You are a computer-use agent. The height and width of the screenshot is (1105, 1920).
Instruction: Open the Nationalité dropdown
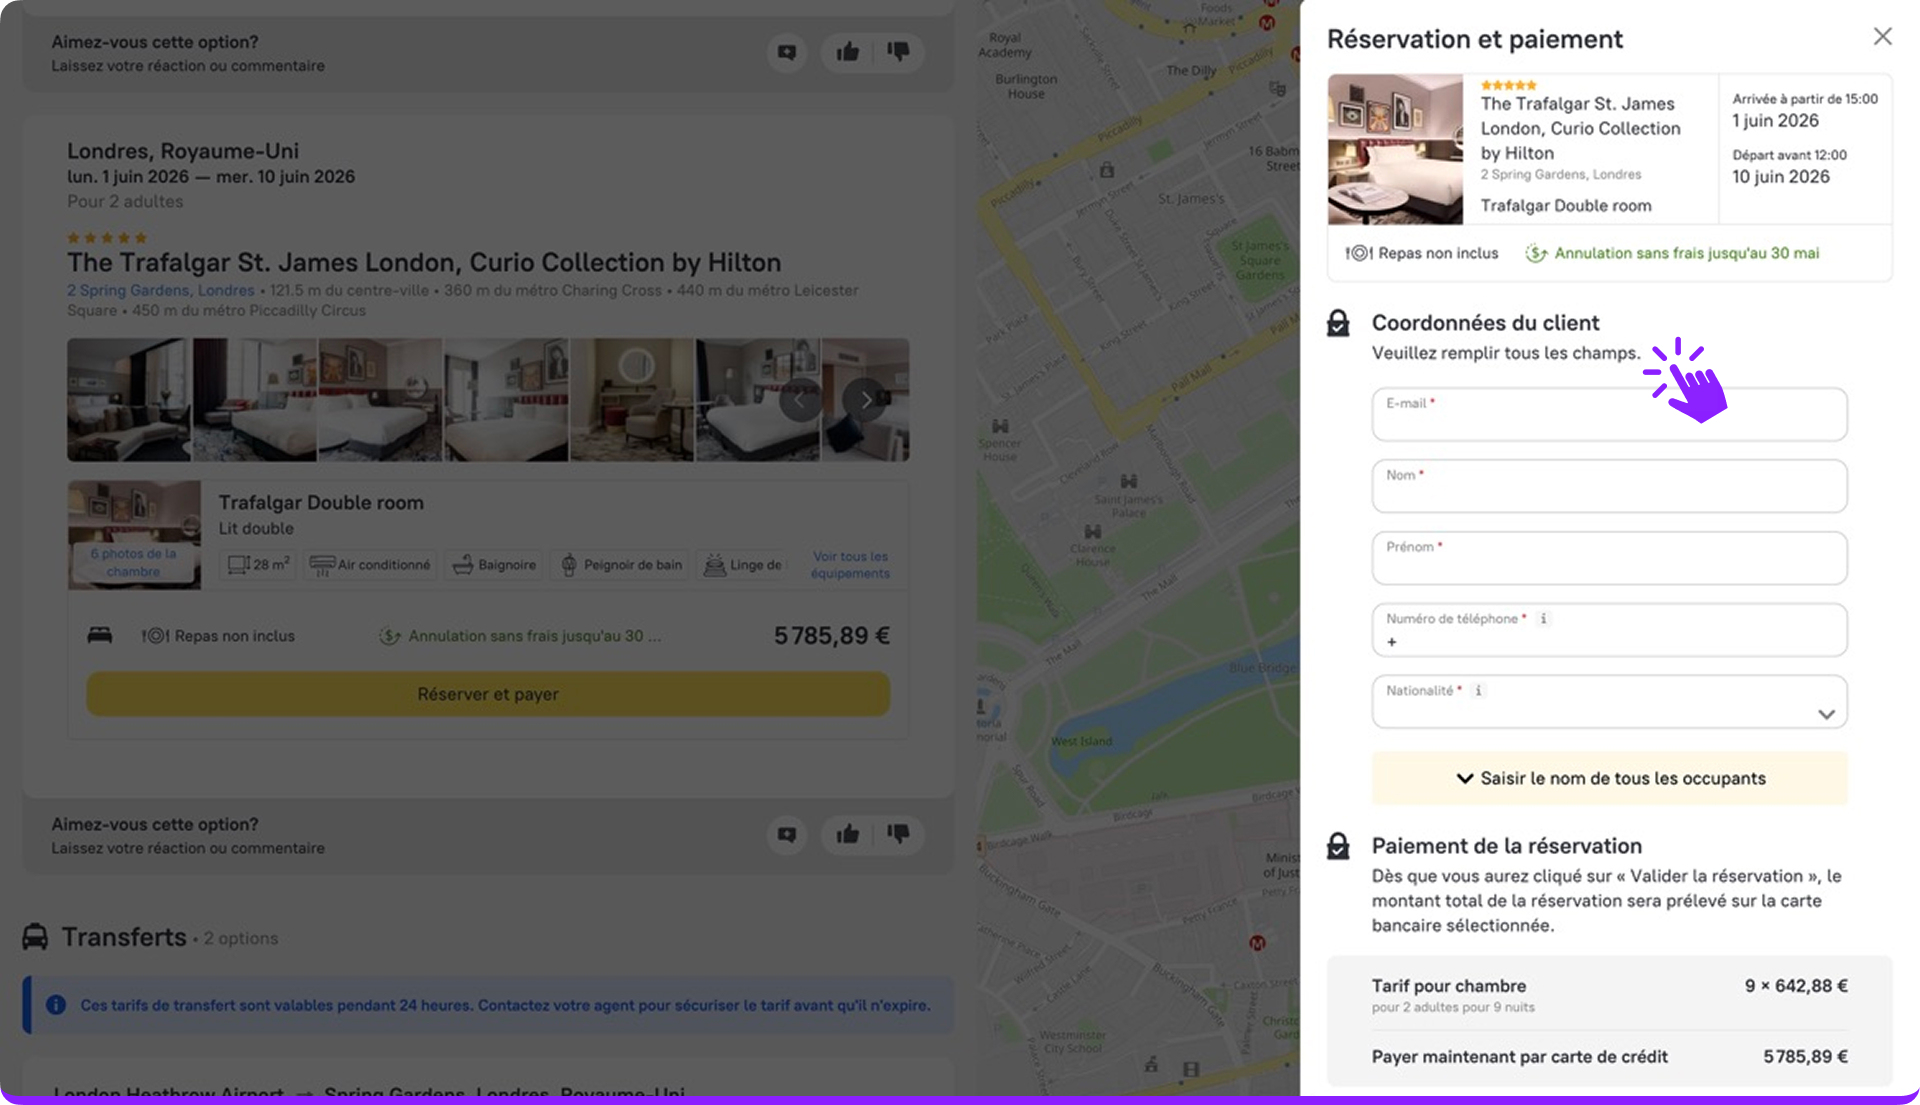(1609, 703)
